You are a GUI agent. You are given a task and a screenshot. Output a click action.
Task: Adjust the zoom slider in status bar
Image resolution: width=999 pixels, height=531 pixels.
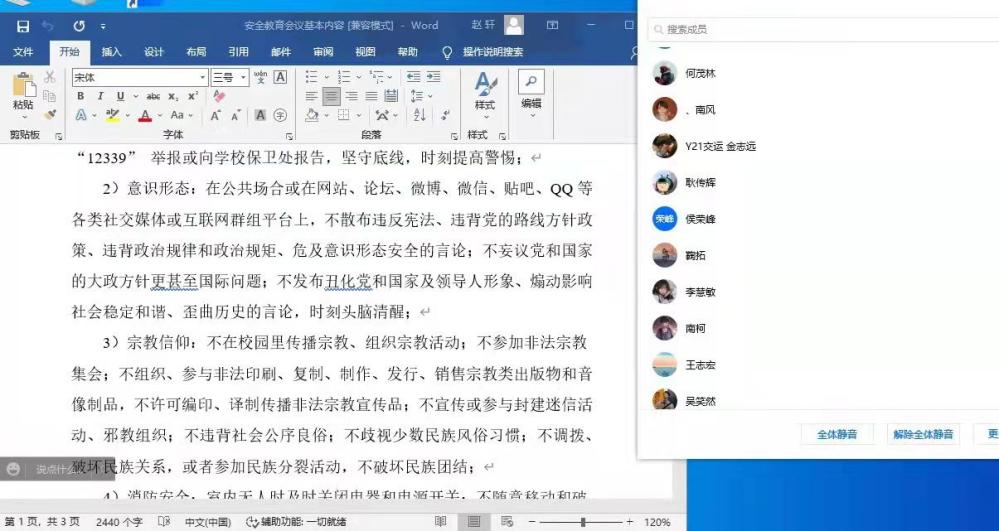583,522
